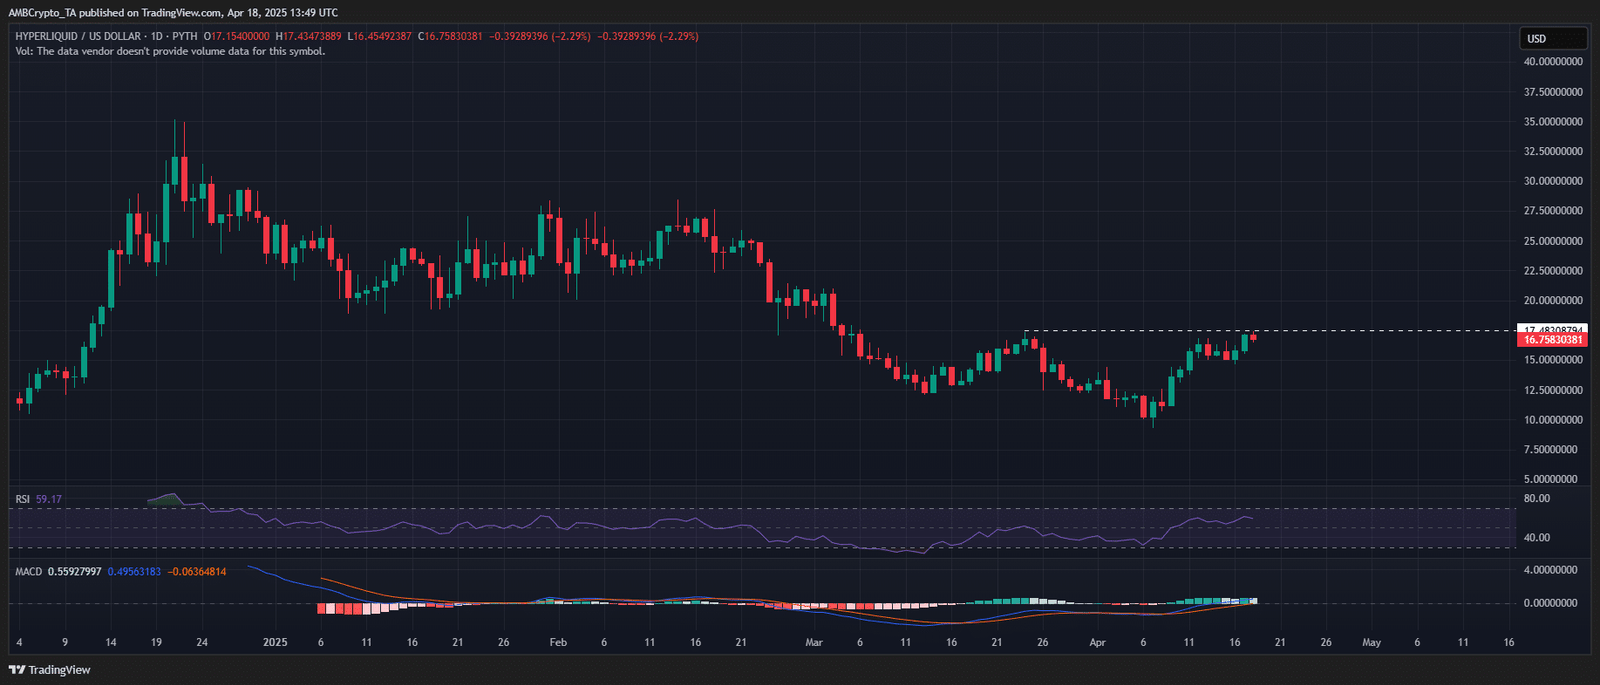
Task: Click the blue MACD value 0.49563183
Action: (x=134, y=572)
